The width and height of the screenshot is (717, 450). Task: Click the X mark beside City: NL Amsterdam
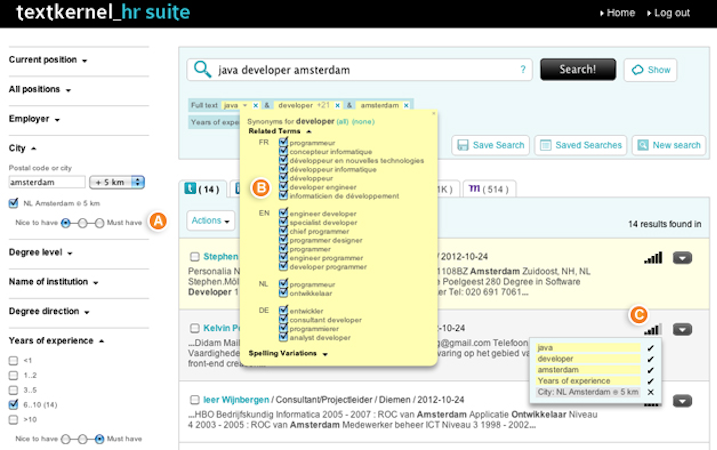point(651,392)
